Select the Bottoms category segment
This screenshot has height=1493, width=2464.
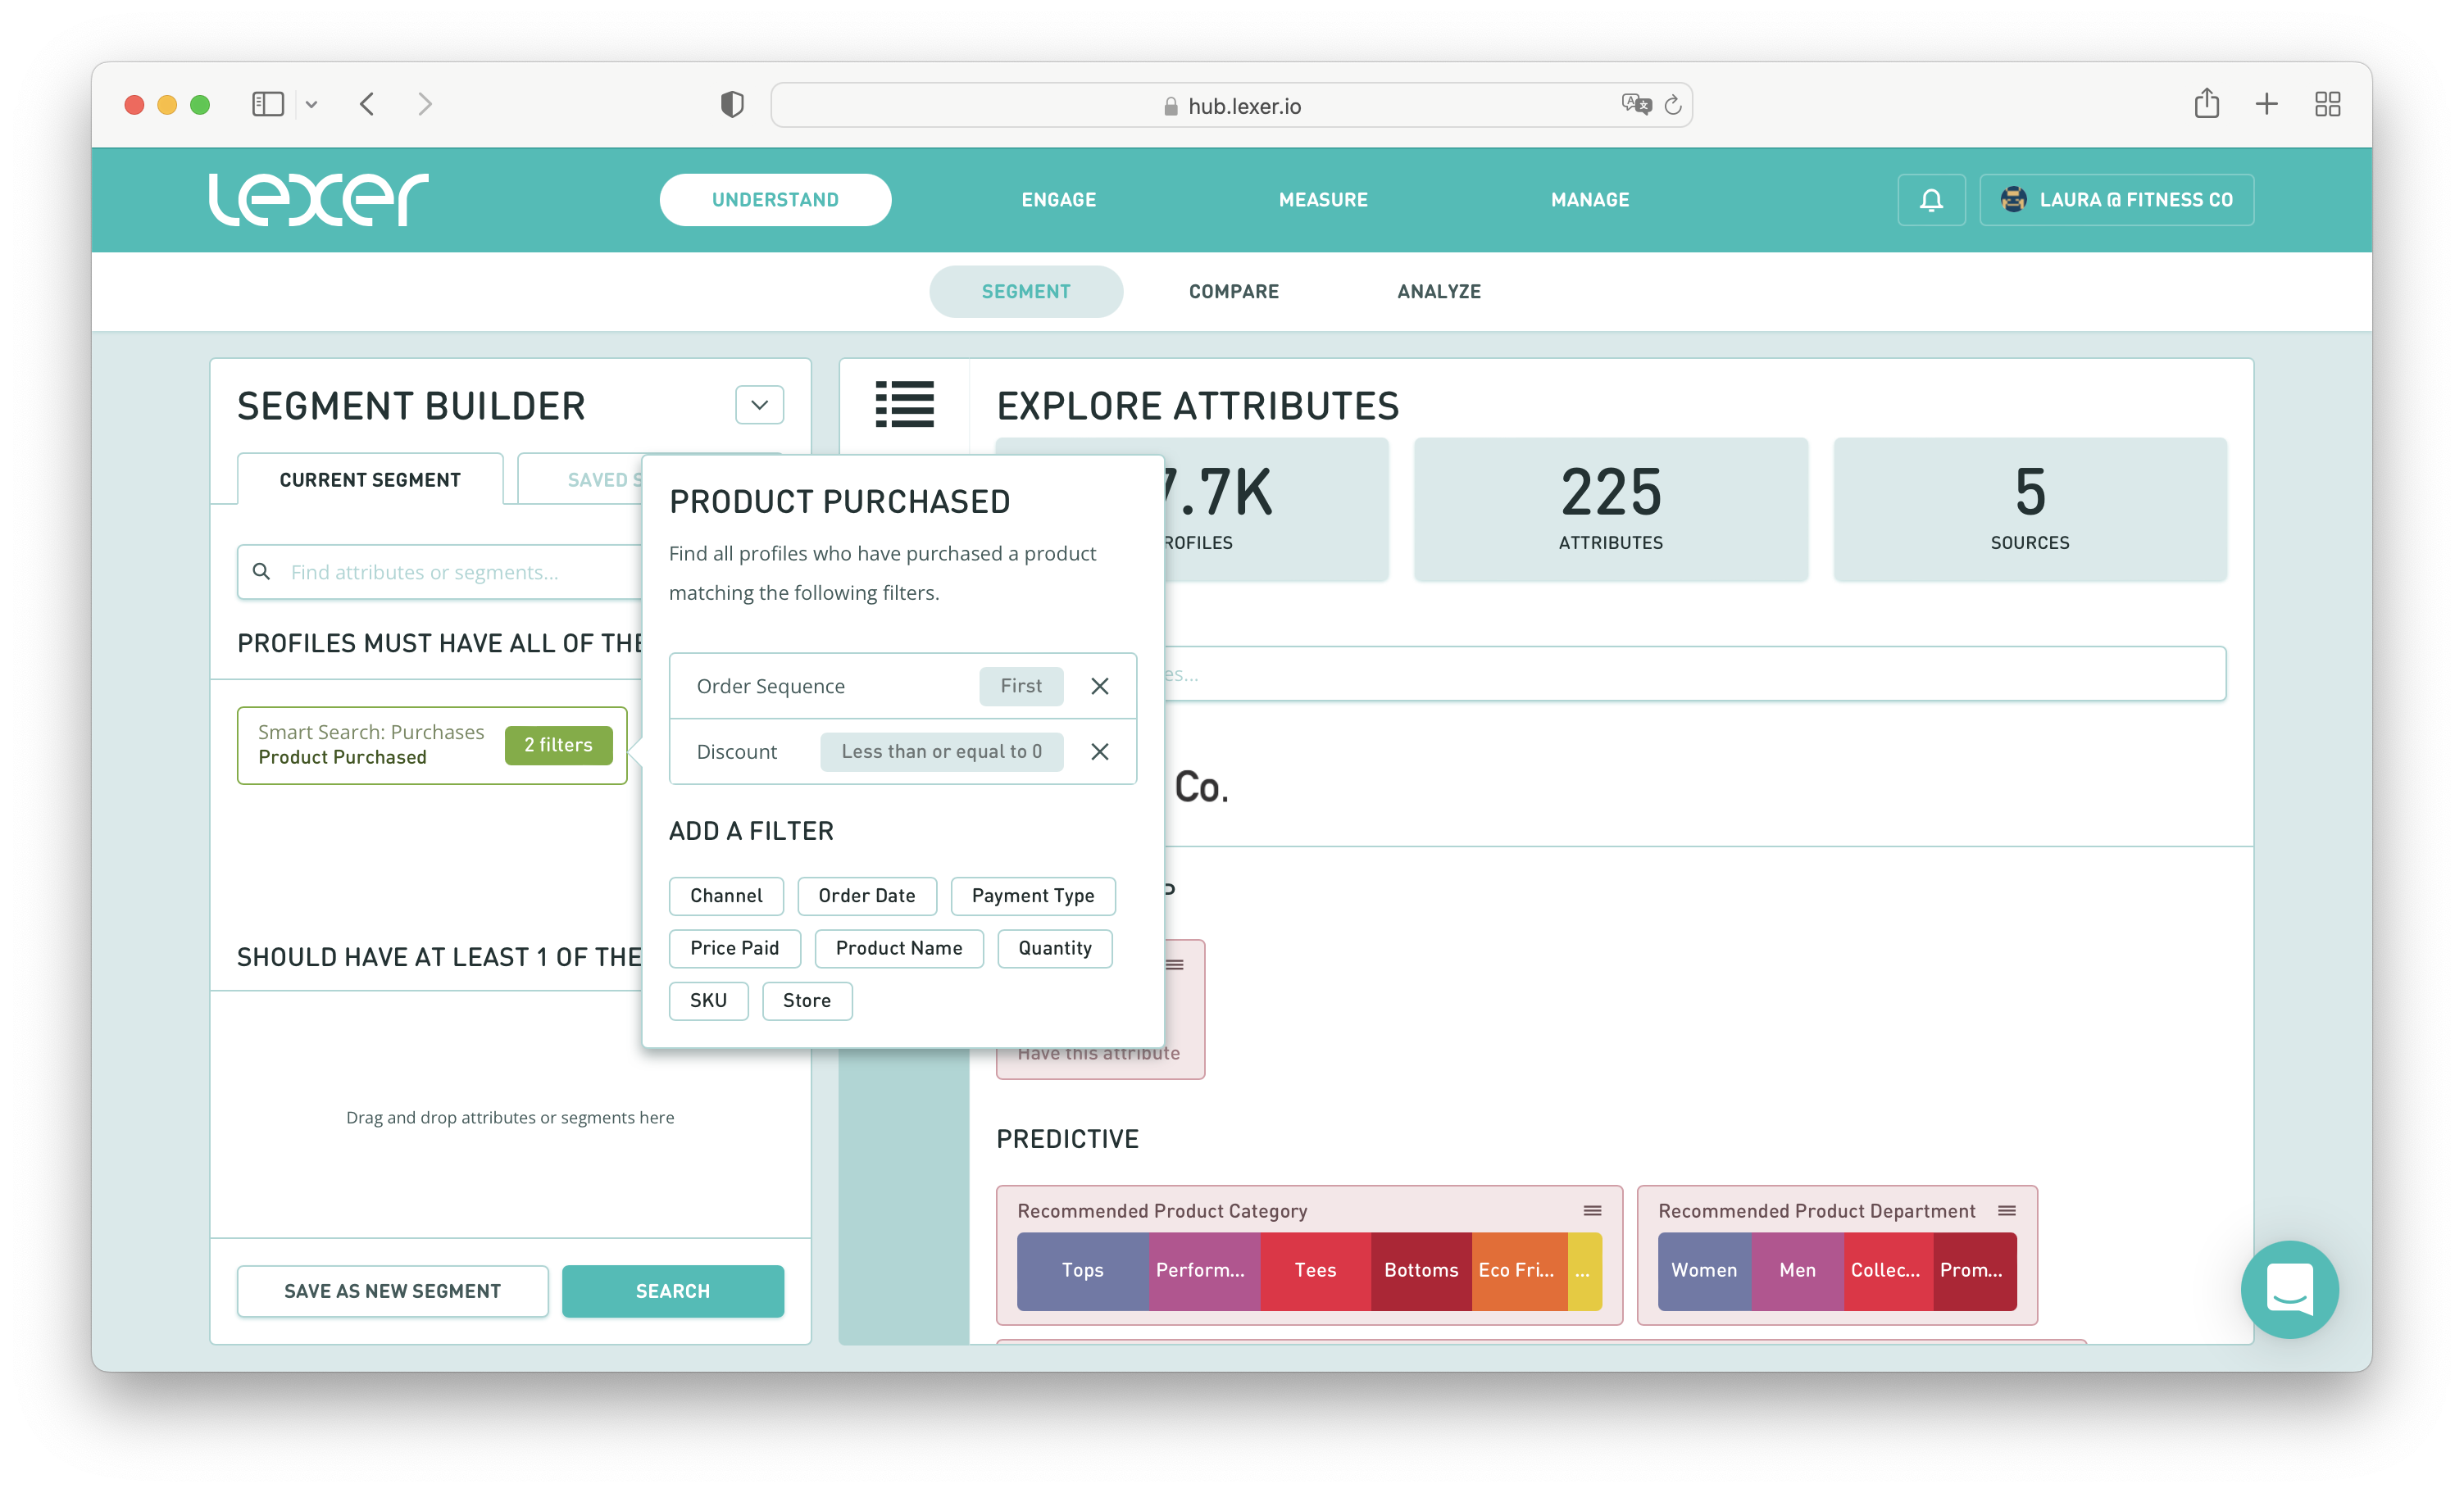coord(1421,1271)
